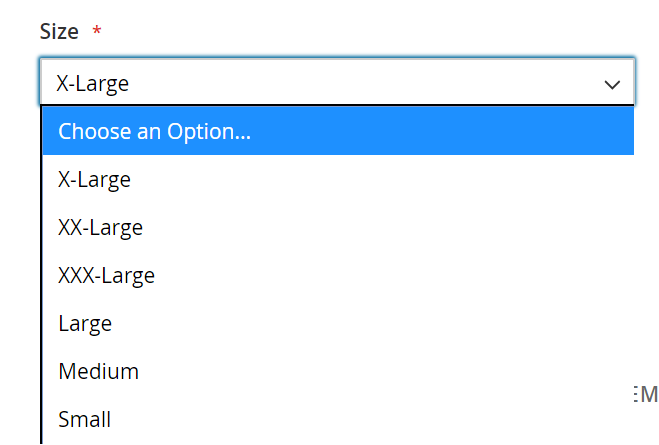Choose the Medium size option
659x445 pixels.
point(99,371)
